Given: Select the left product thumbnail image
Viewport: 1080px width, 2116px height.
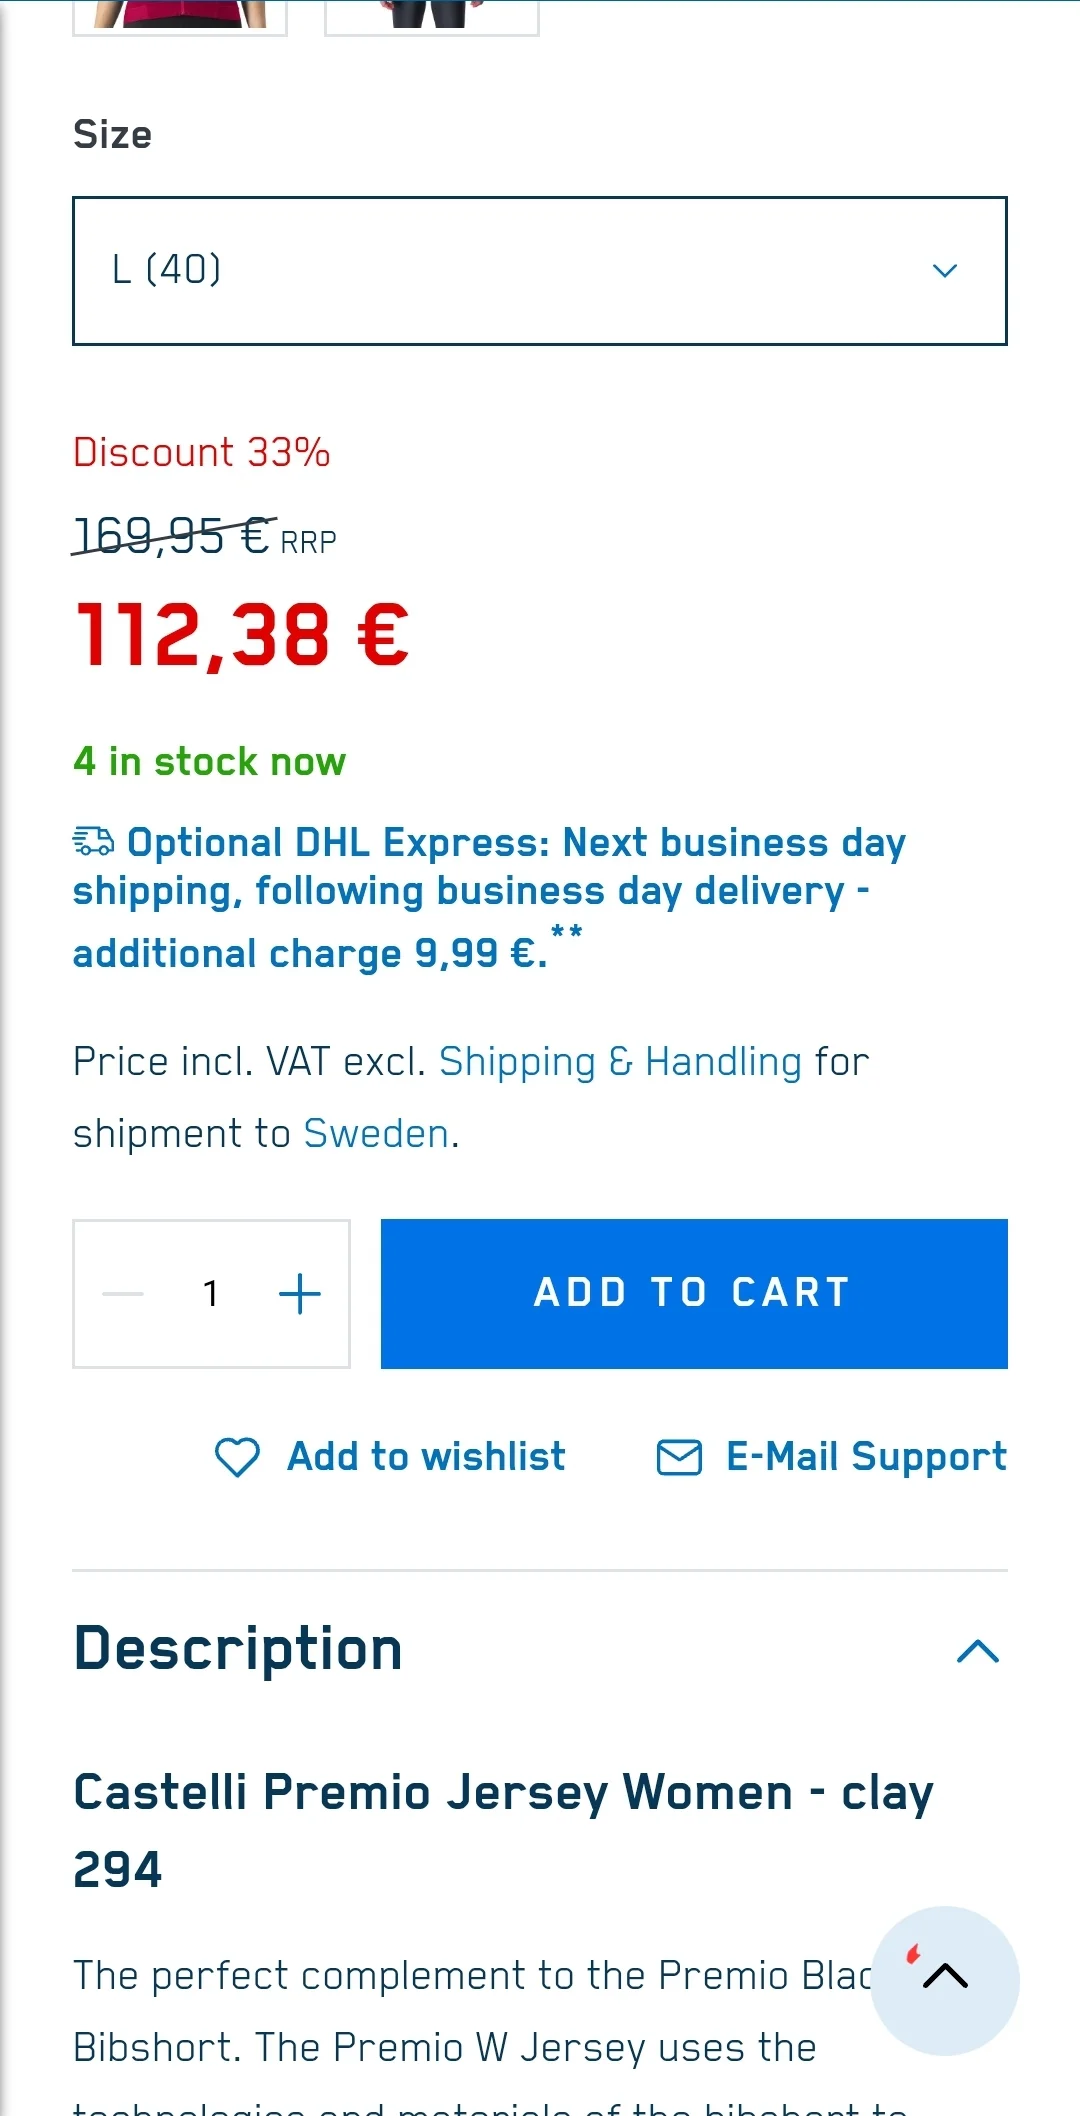Looking at the screenshot, I should pyautogui.click(x=180, y=16).
